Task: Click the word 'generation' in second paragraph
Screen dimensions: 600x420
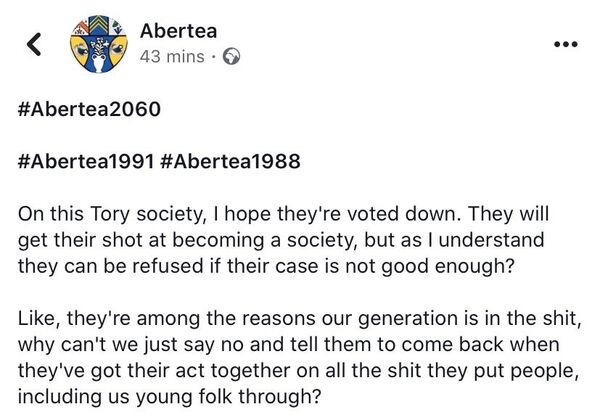Action: [x=391, y=318]
